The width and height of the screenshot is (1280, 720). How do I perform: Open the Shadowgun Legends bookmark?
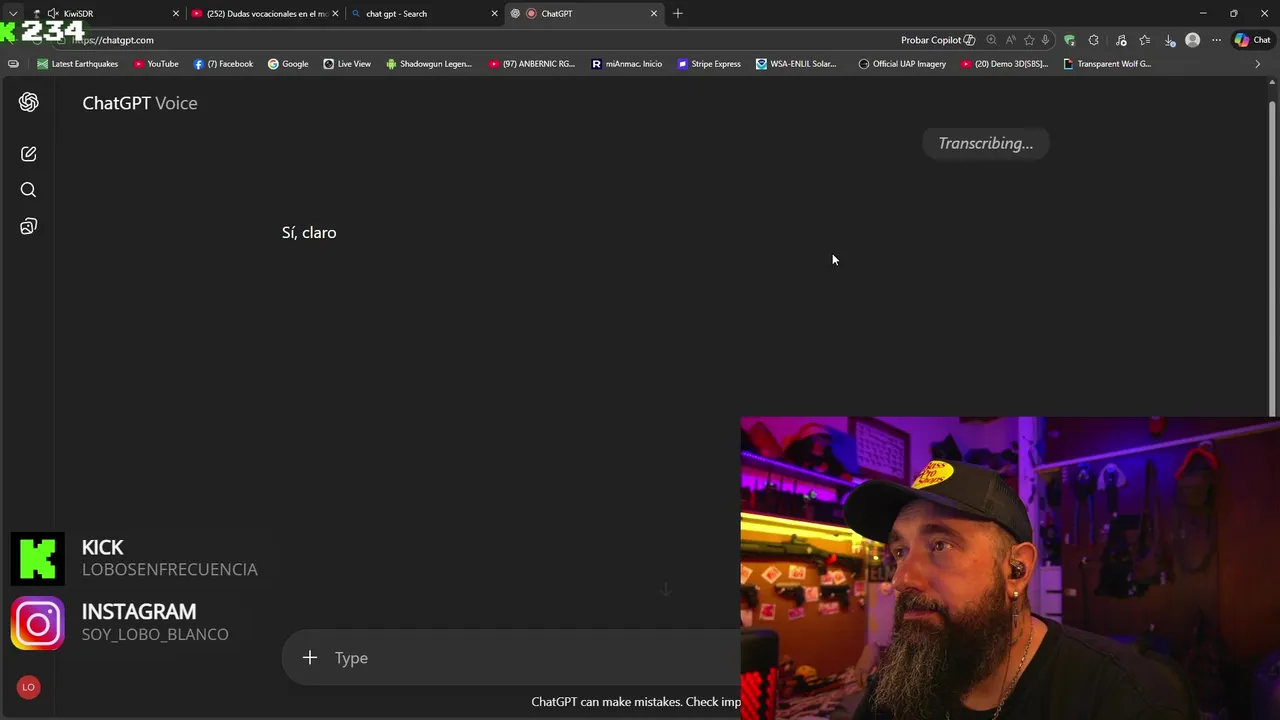point(429,64)
